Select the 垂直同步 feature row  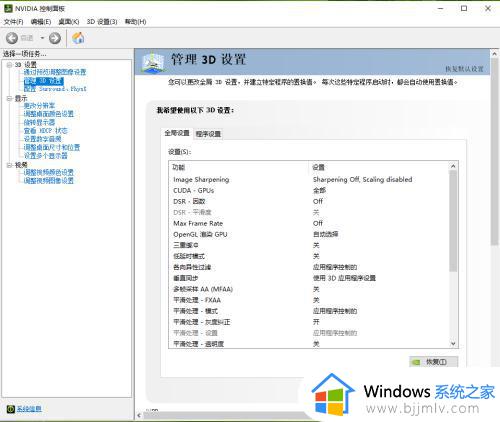click(x=309, y=278)
